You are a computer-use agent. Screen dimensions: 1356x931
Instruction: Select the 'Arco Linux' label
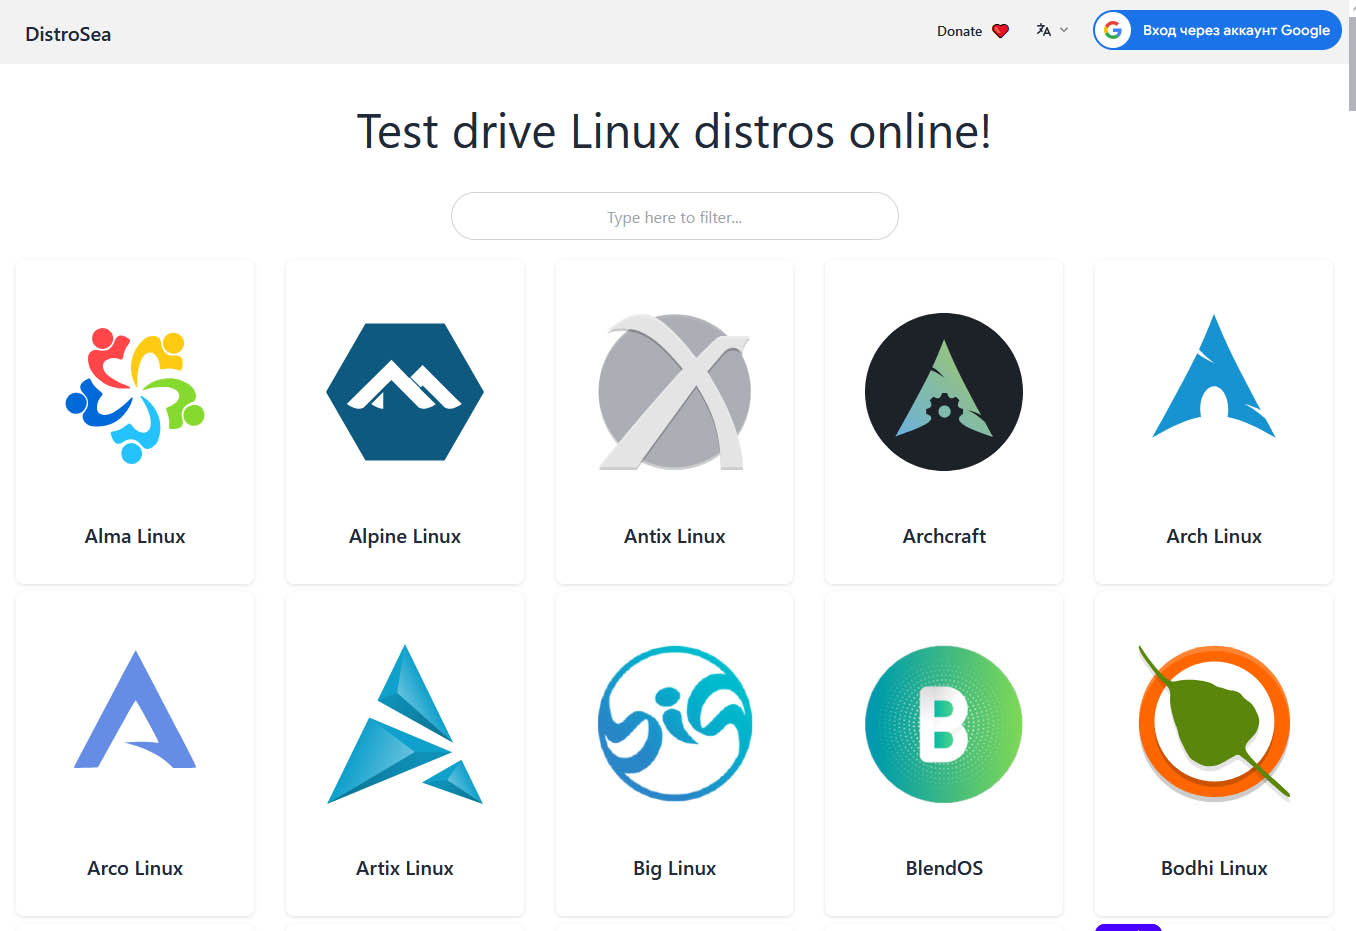pos(135,868)
